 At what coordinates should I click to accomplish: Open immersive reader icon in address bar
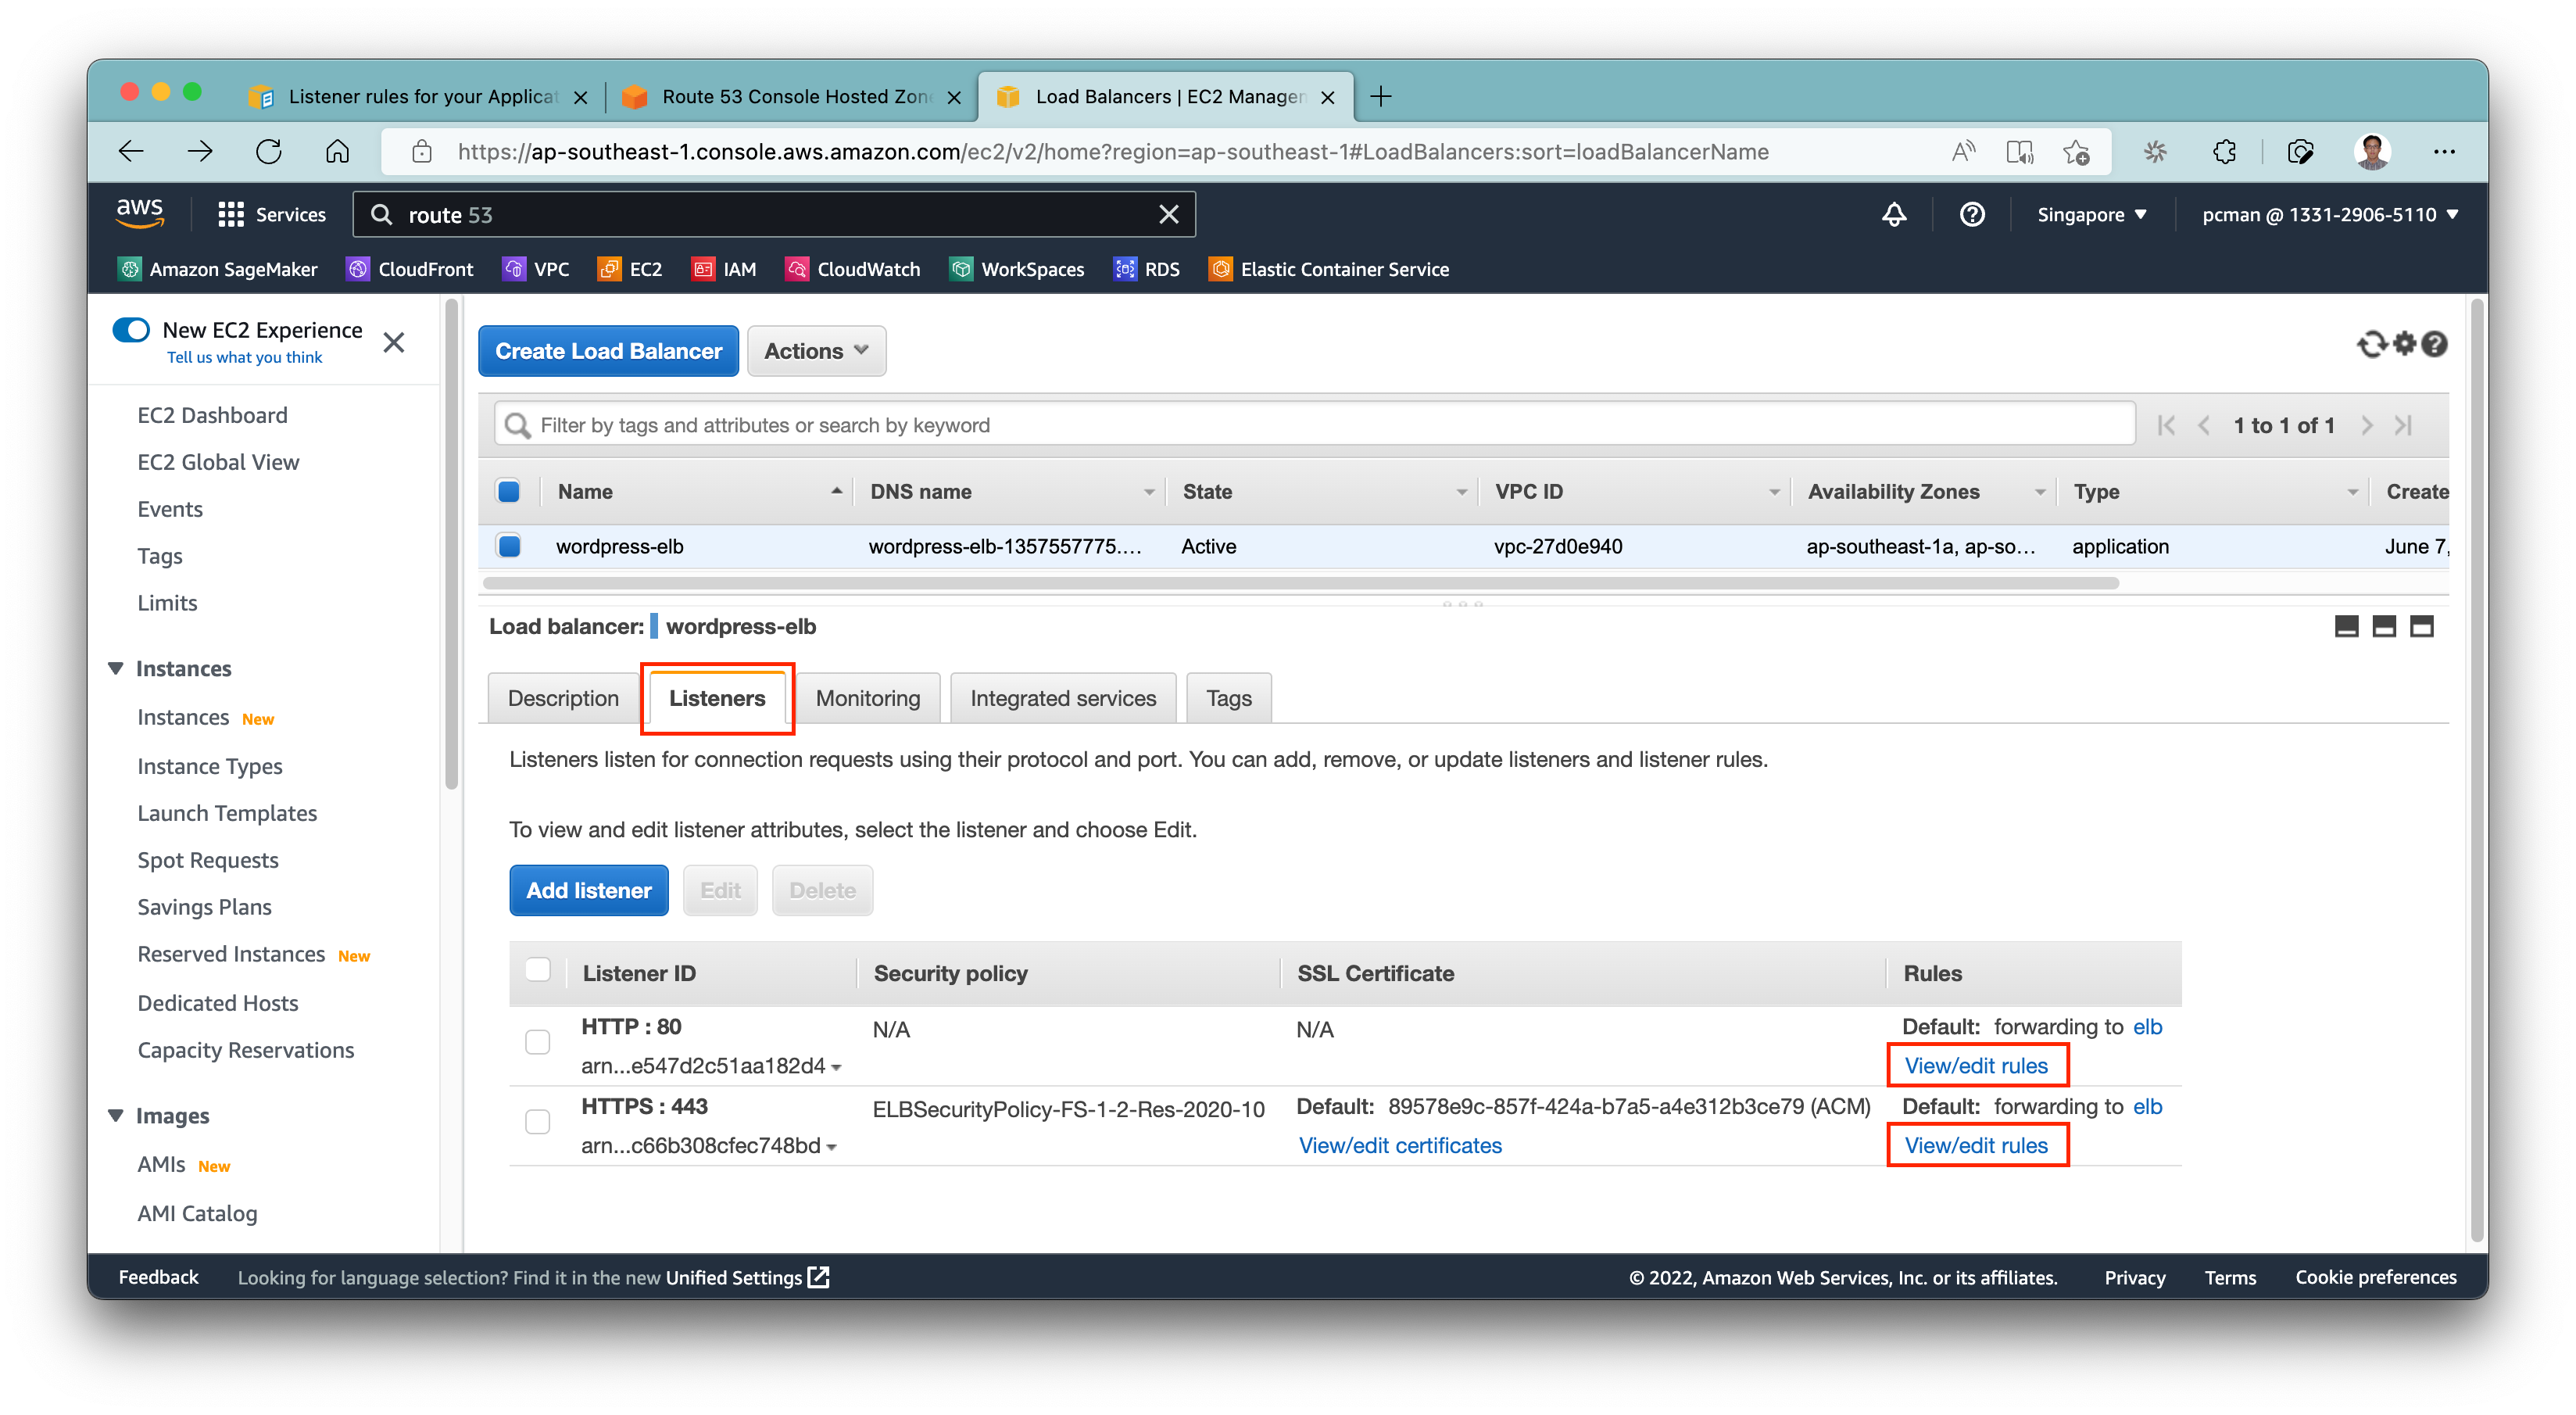[2019, 152]
